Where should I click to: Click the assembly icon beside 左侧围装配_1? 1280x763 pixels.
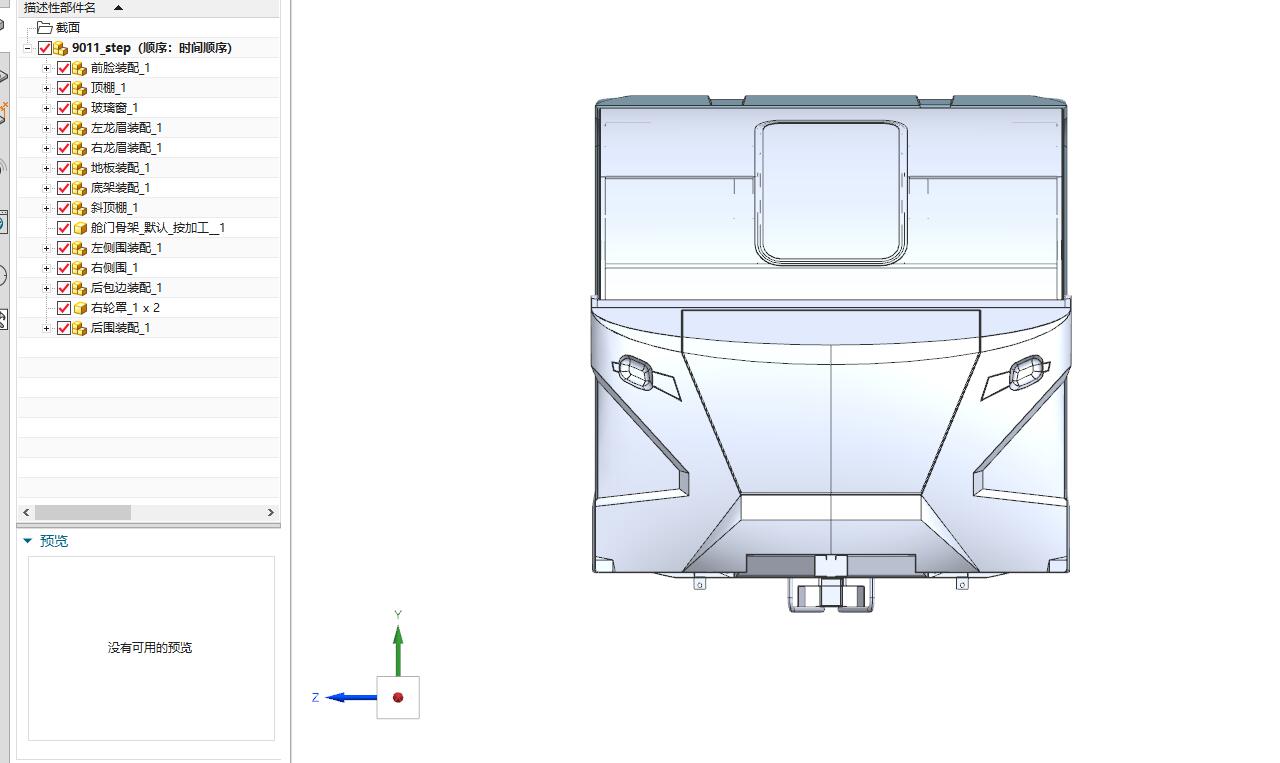pos(80,248)
